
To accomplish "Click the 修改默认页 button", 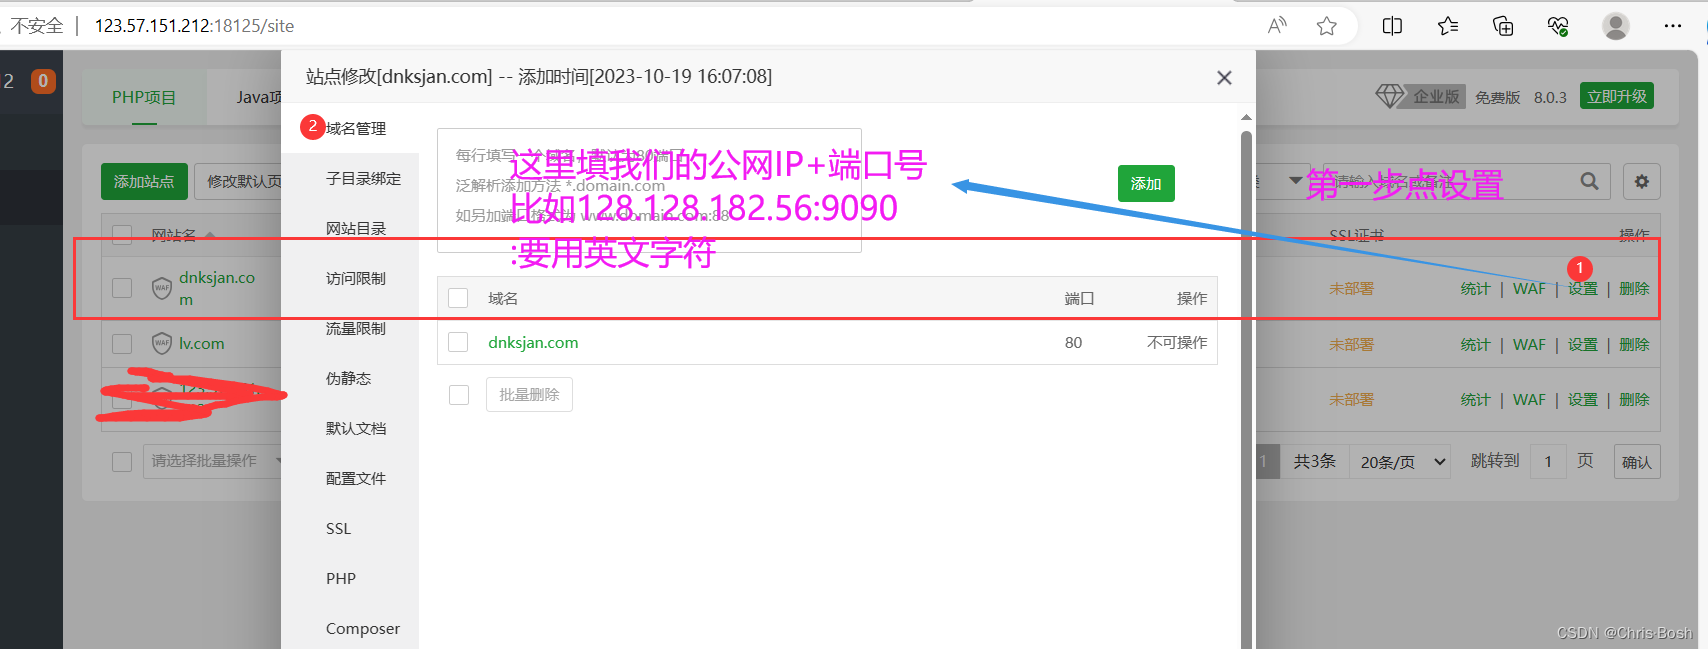I will tap(239, 181).
